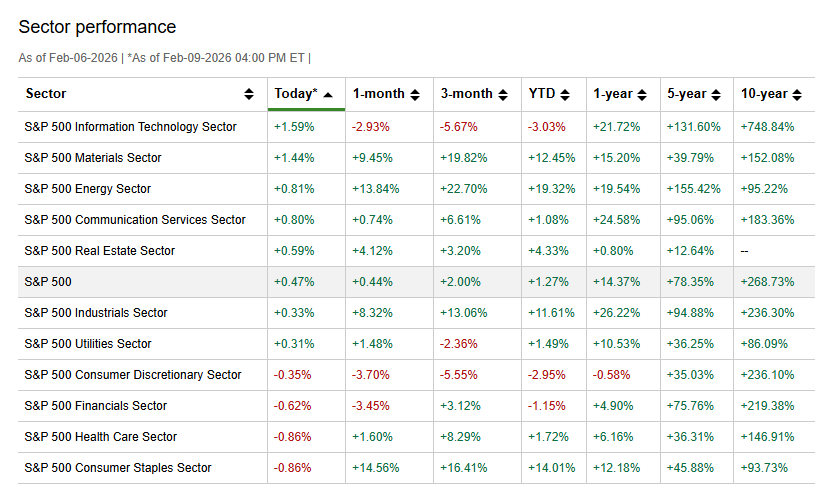
Task: Open S&P 500 Consumer Discretionary Sector
Action: click(133, 375)
